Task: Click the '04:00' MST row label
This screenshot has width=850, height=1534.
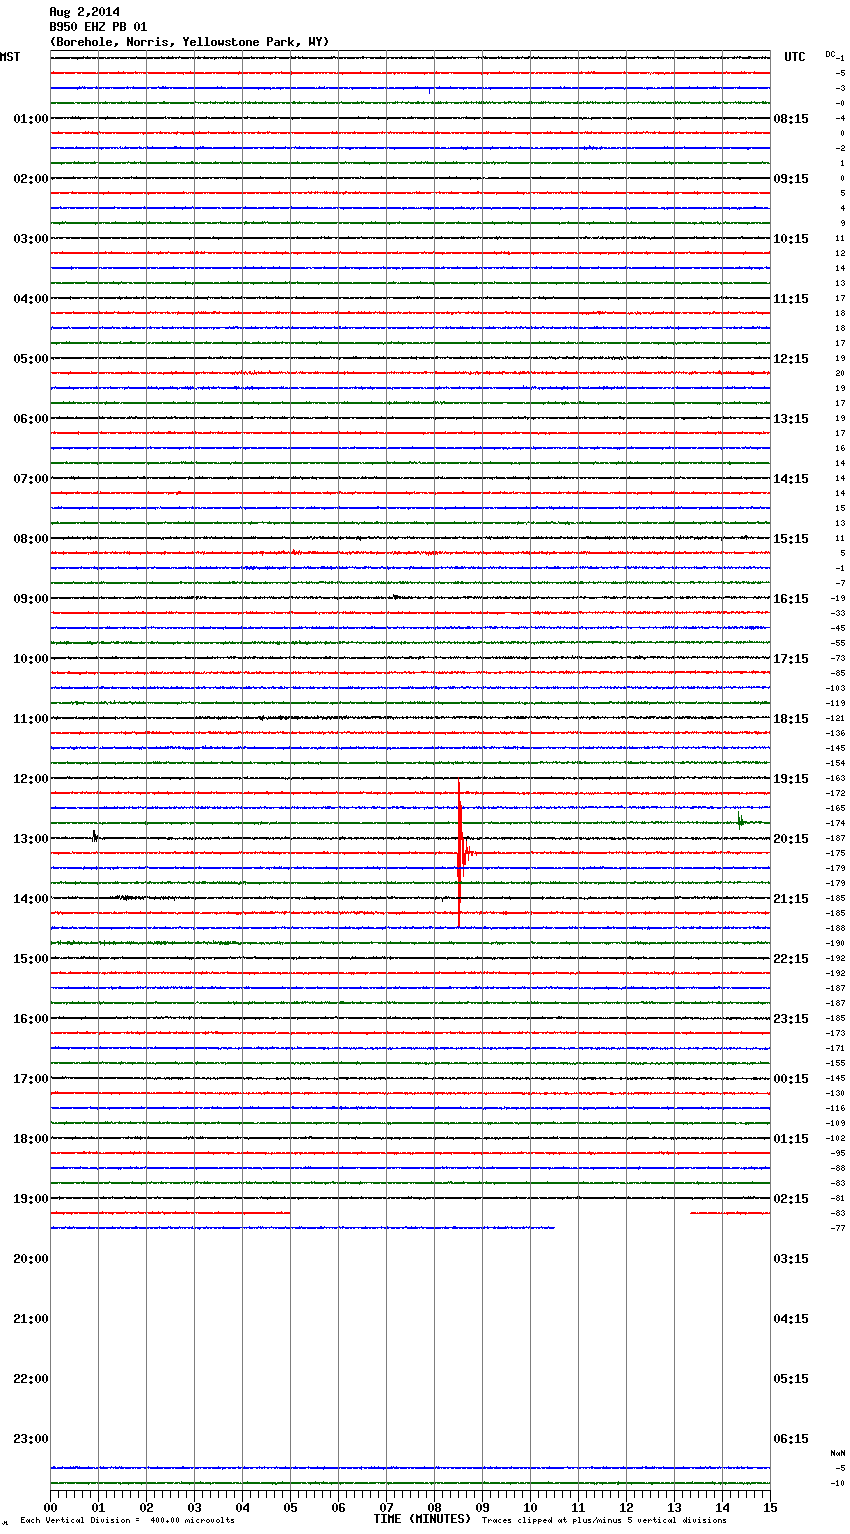Action: tap(31, 299)
